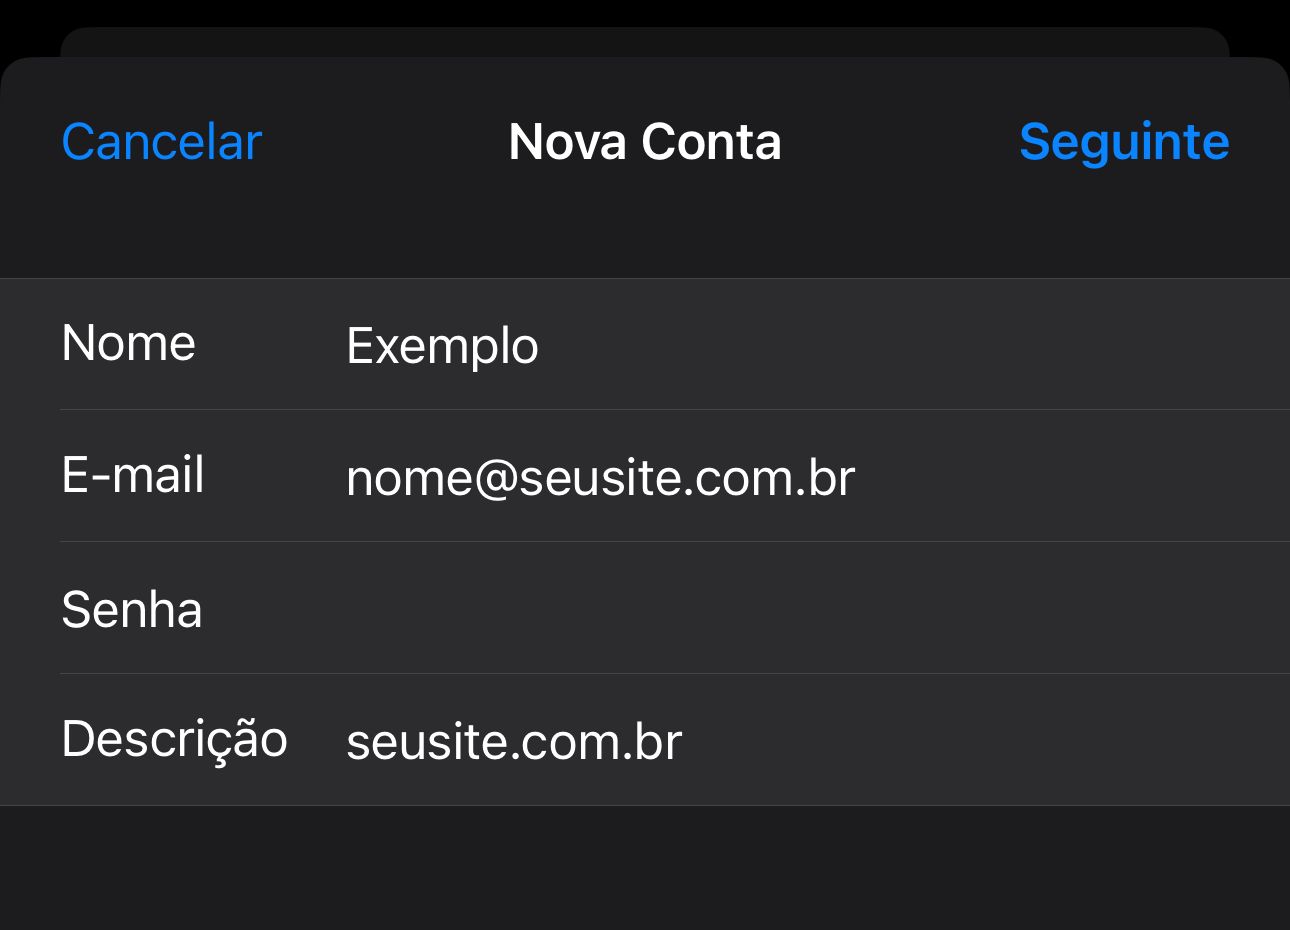Click the Senha label

(131, 609)
